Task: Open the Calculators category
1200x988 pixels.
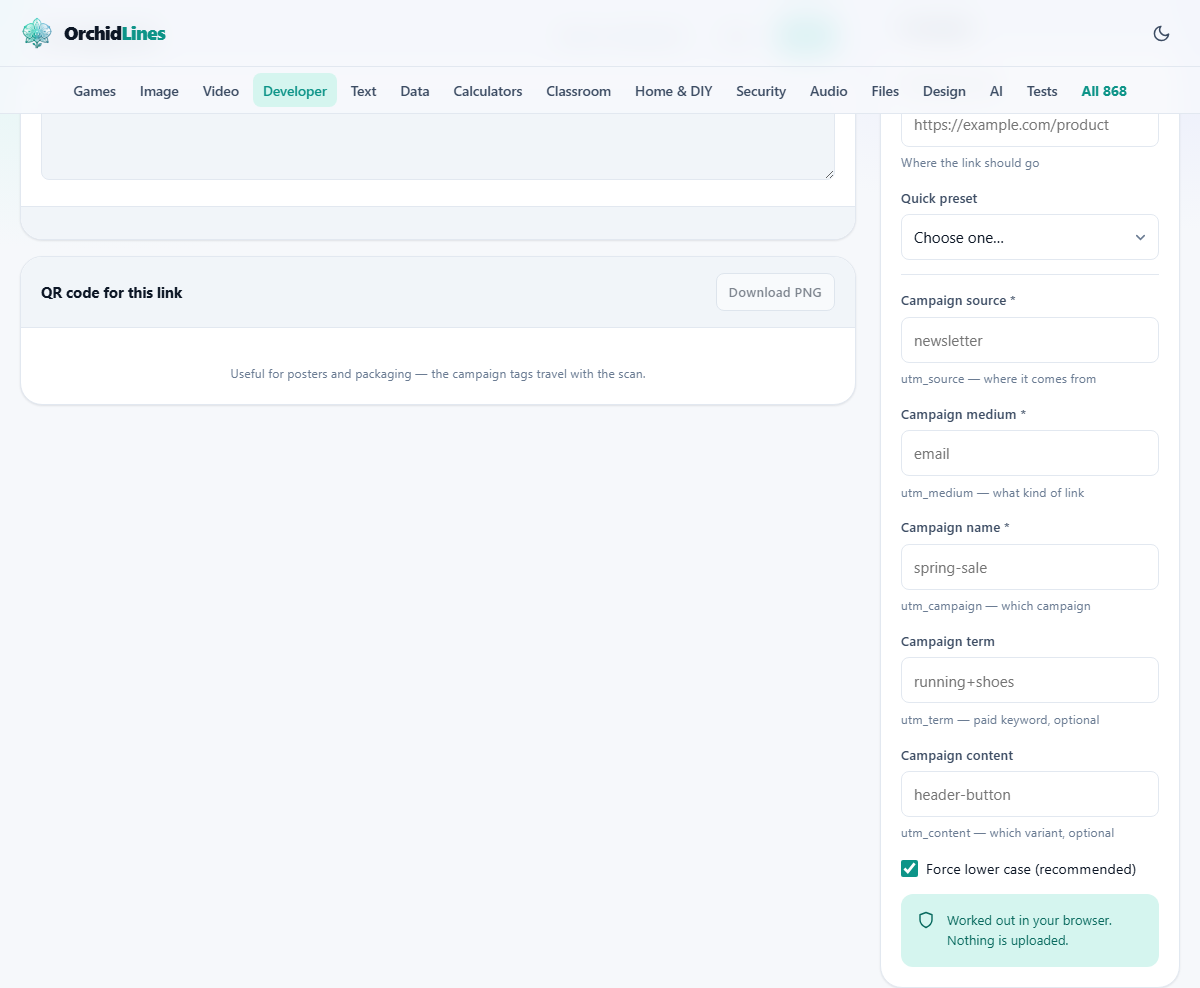Action: 488,91
